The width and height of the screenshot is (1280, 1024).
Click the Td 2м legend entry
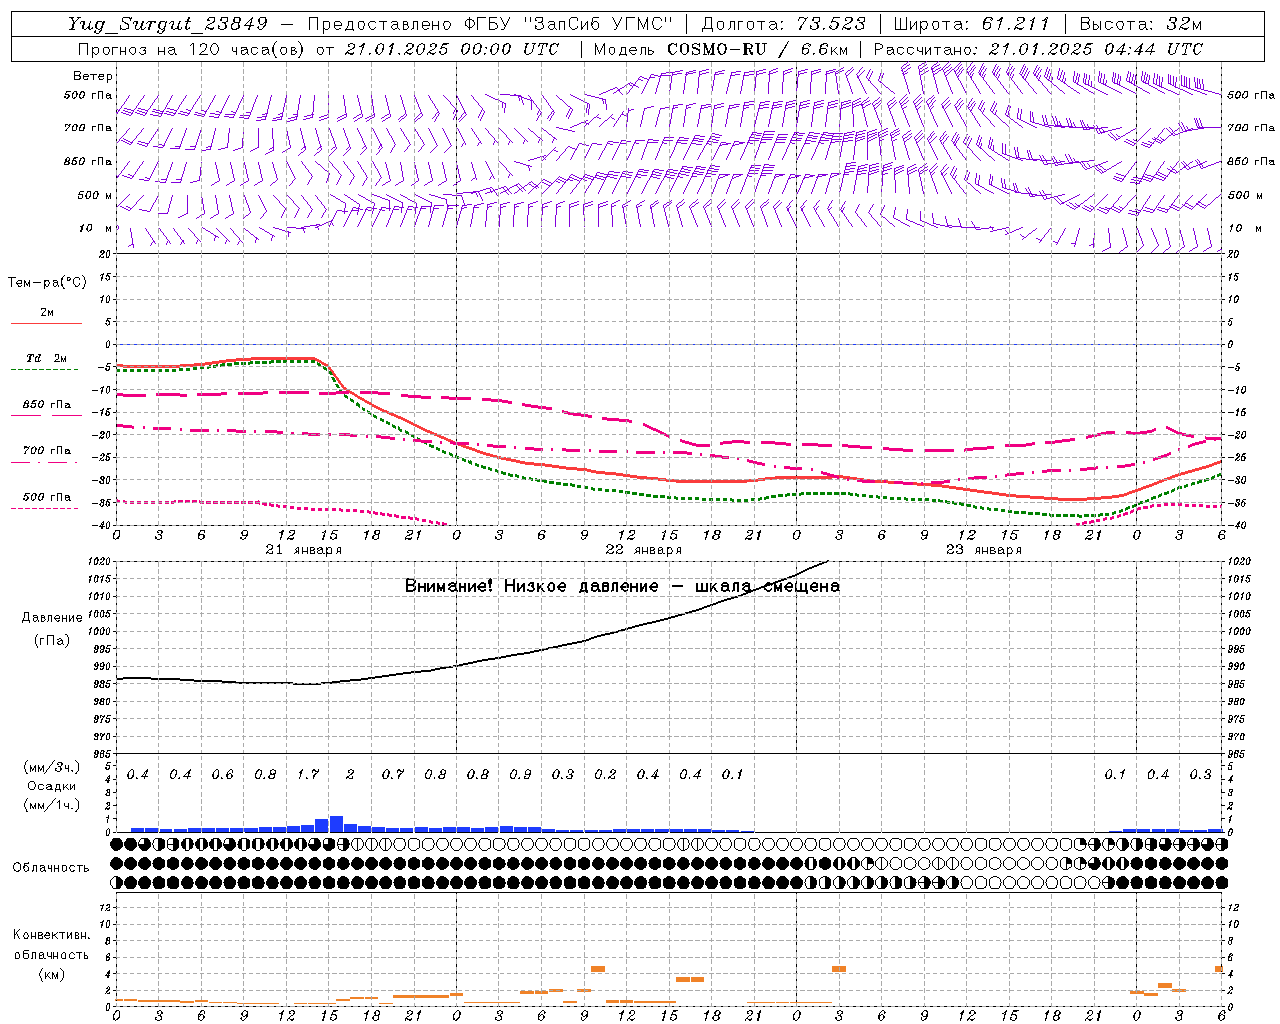coord(47,358)
